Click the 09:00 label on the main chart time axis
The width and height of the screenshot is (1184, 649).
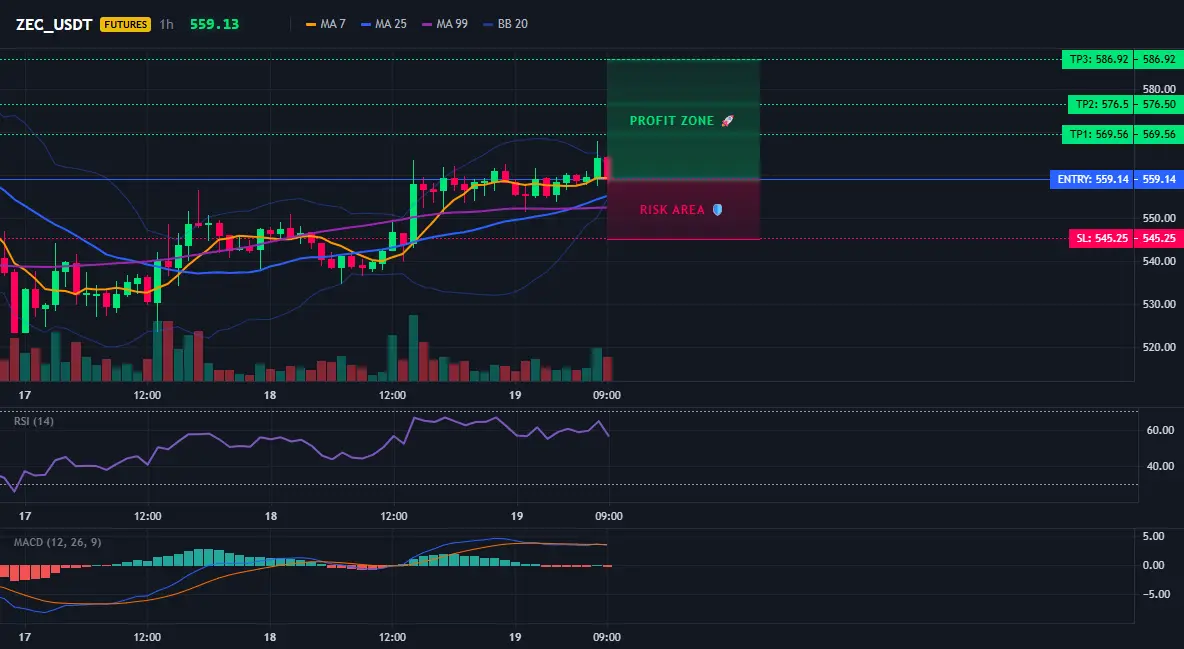(x=607, y=395)
